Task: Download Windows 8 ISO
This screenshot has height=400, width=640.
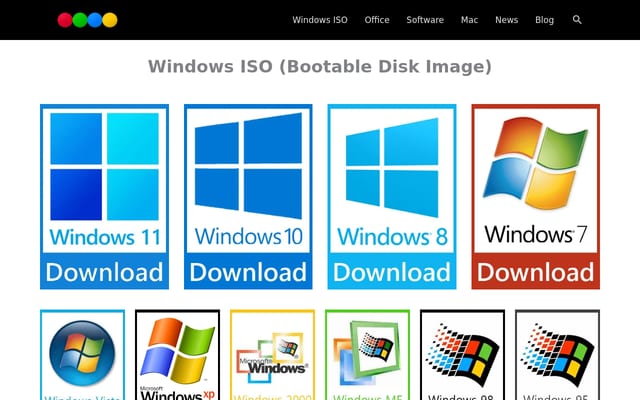Action: 392,272
